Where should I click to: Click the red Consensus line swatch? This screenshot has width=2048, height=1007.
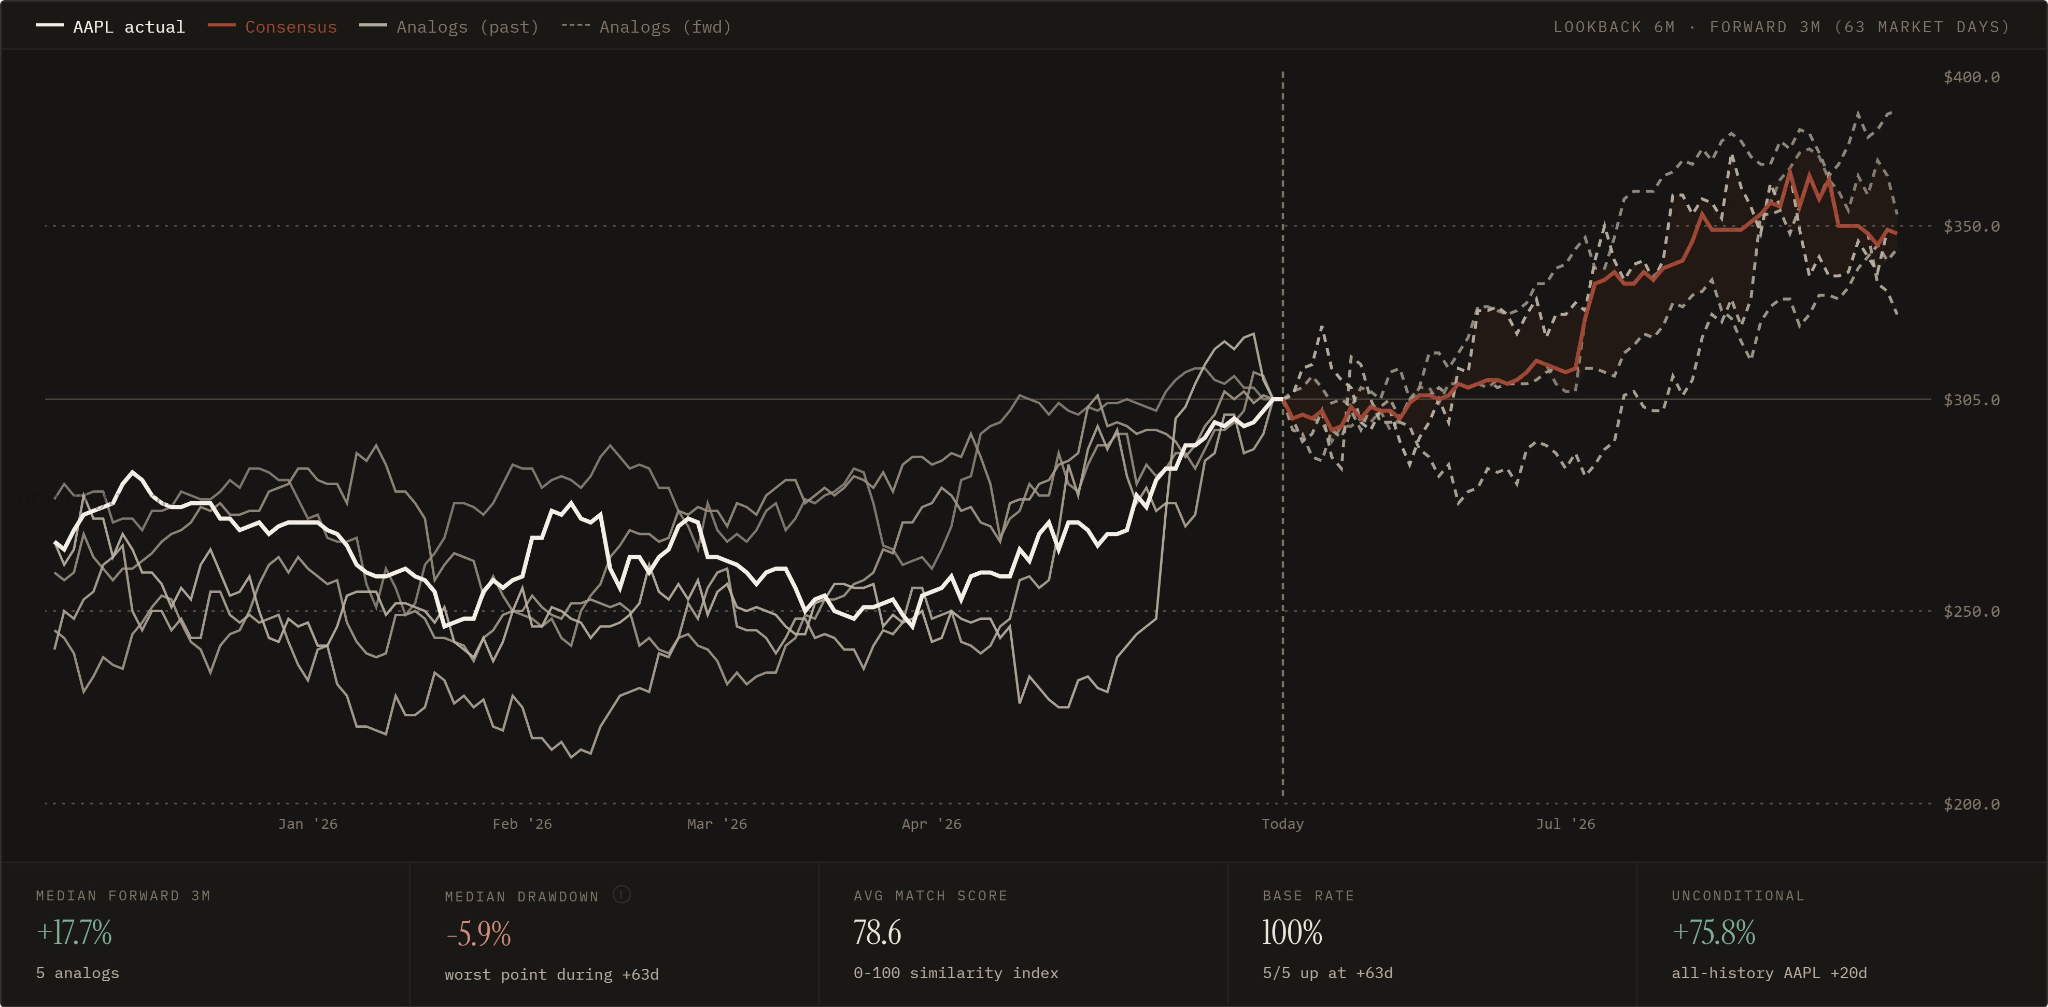[221, 26]
